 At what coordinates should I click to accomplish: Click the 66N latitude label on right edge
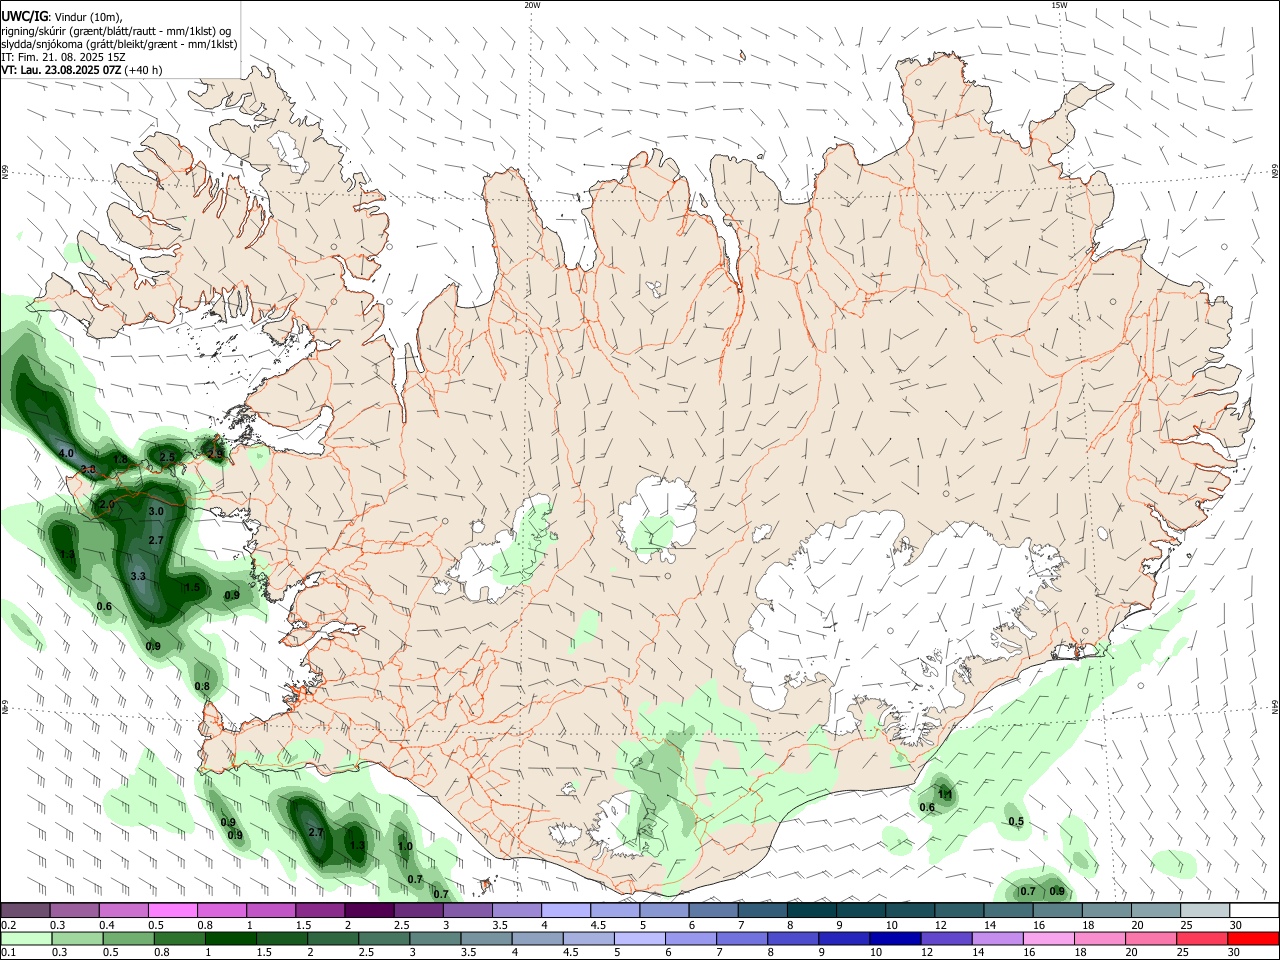(x=1275, y=173)
